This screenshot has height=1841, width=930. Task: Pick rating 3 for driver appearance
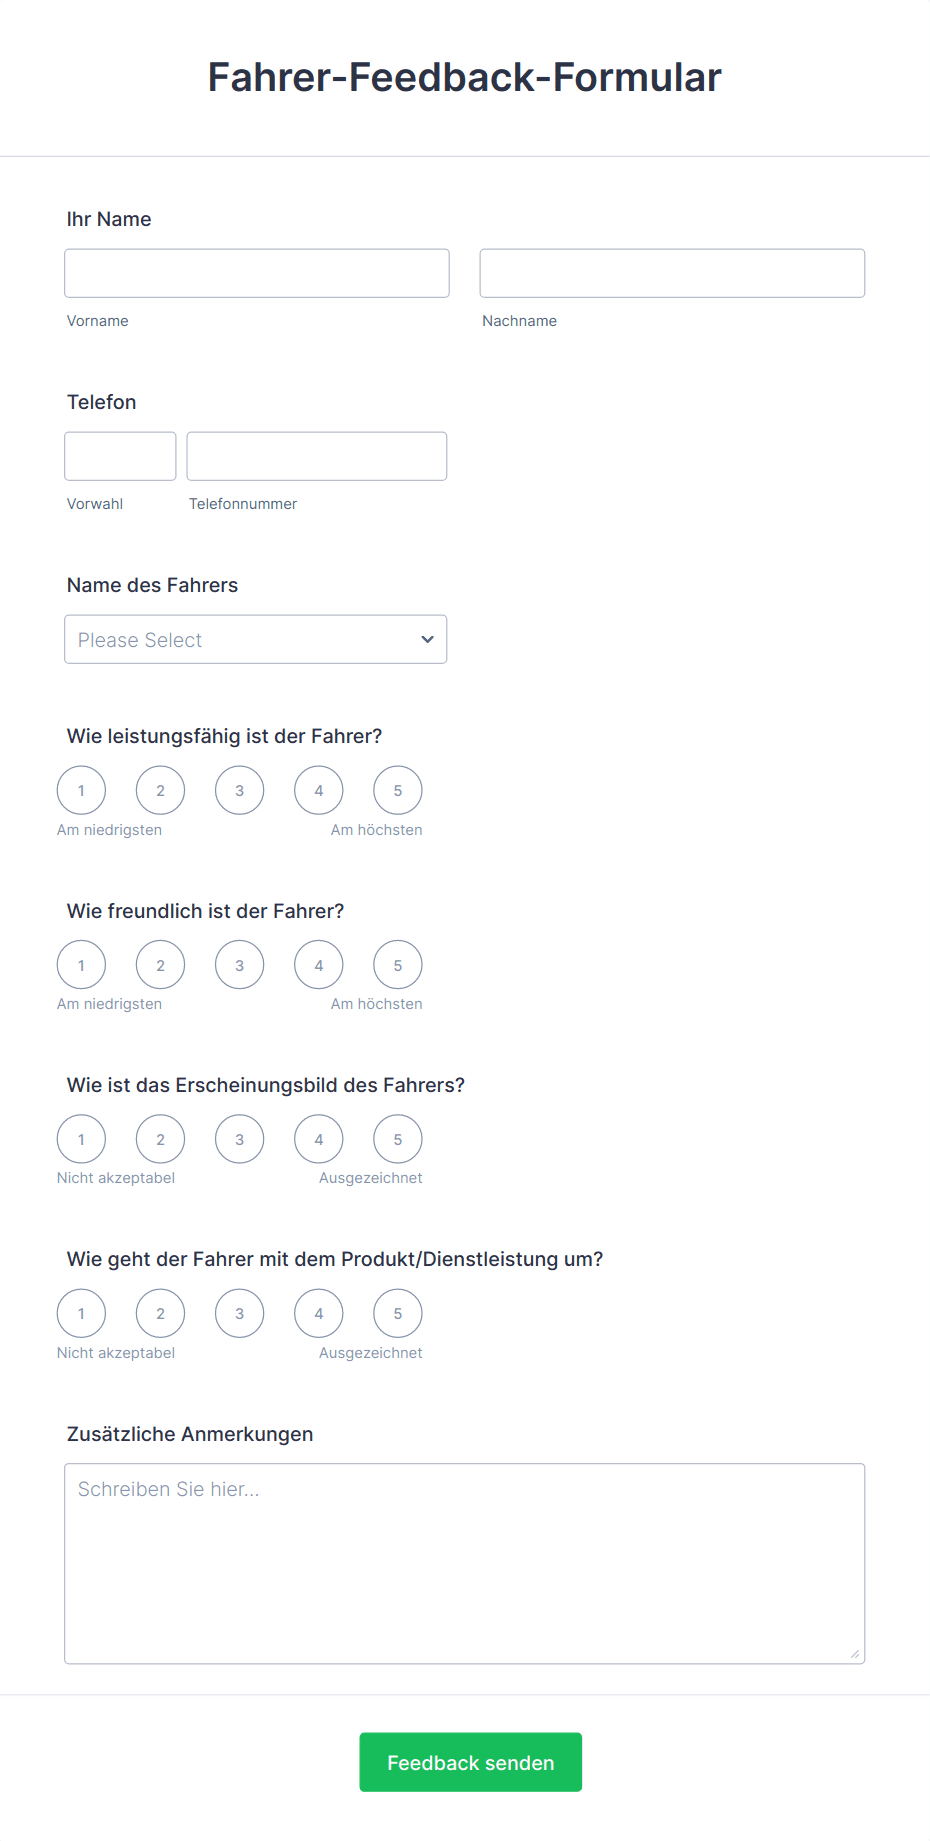click(239, 1138)
